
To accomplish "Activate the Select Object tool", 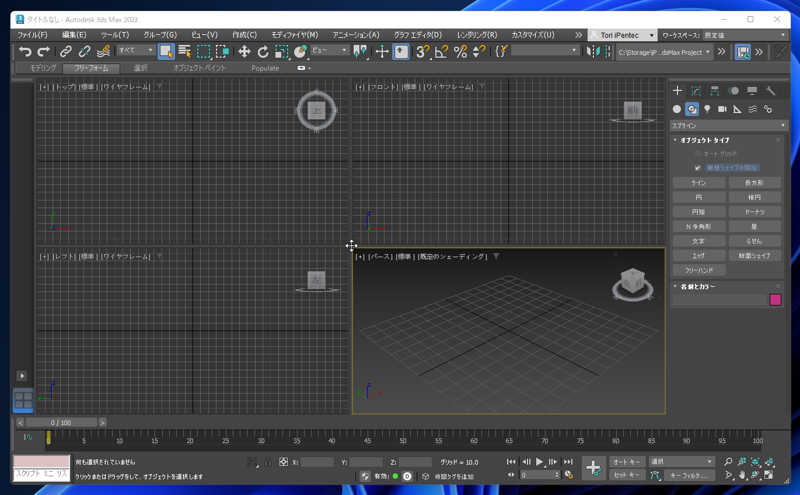I will [x=166, y=52].
